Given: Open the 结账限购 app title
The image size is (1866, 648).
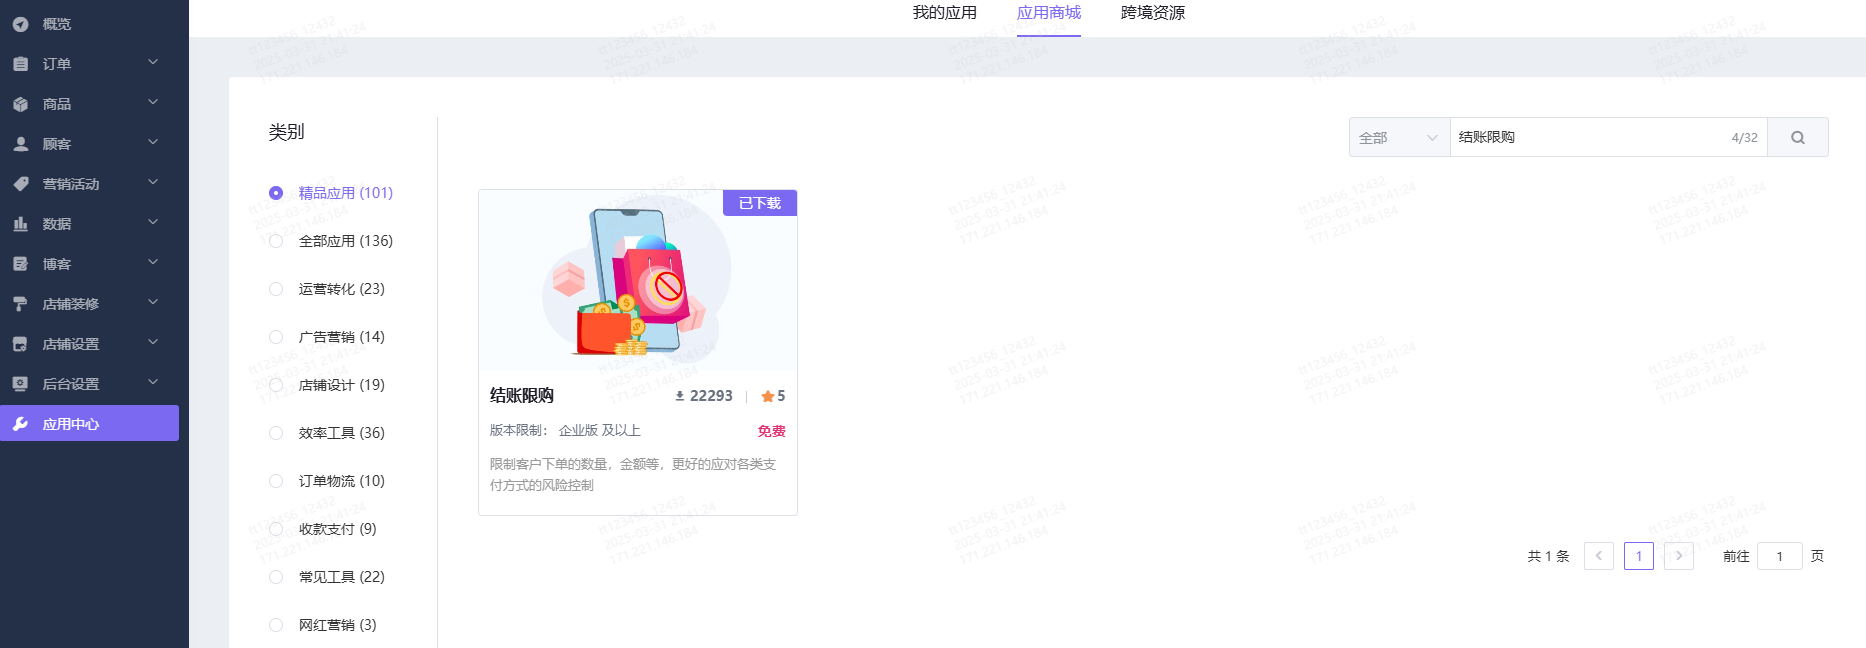Looking at the screenshot, I should pyautogui.click(x=522, y=396).
